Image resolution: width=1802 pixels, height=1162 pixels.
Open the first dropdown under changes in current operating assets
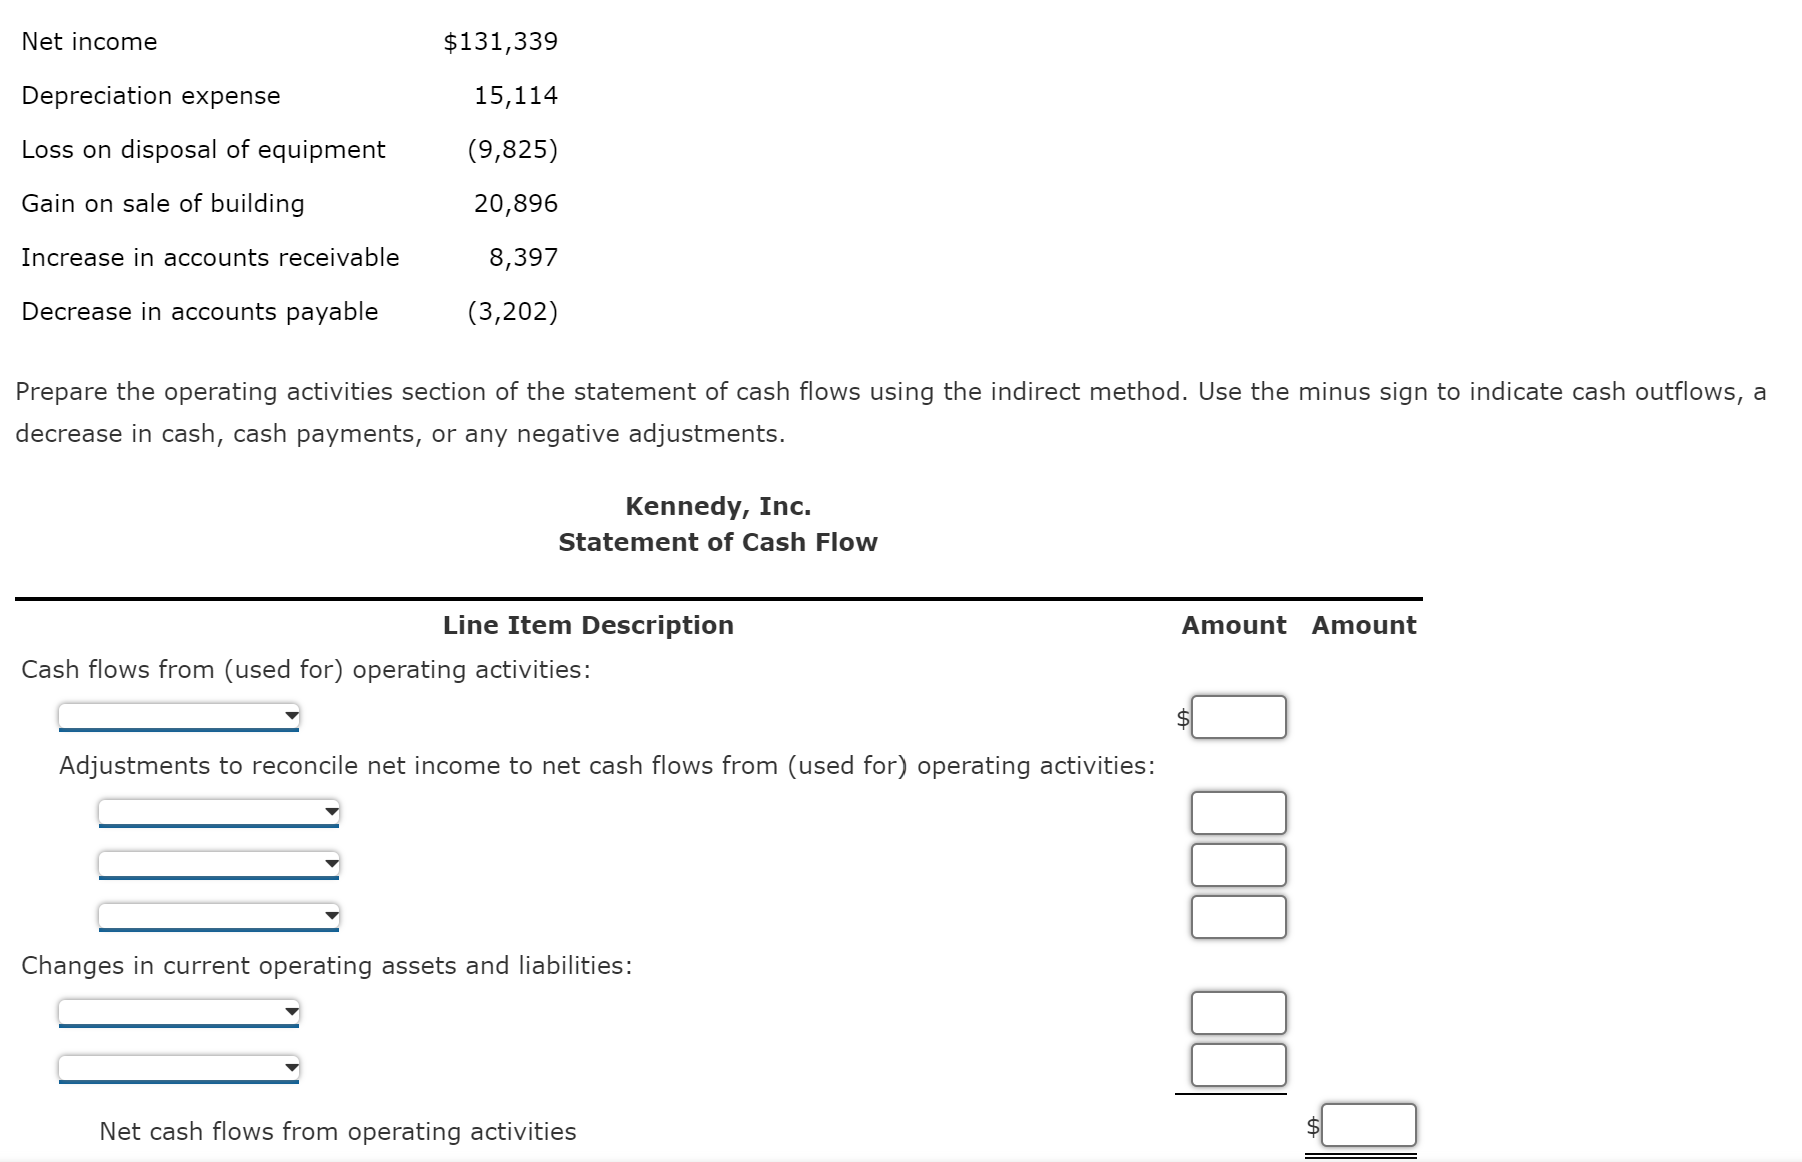pyautogui.click(x=178, y=1012)
